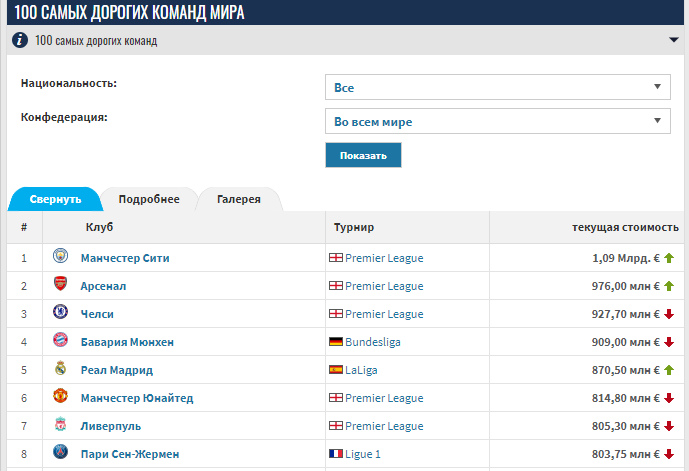
Task: Open the Челси club link
Action: point(97,314)
